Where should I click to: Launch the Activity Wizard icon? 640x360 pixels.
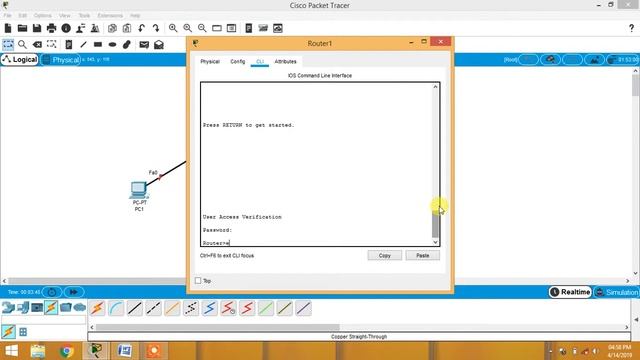[x=80, y=28]
